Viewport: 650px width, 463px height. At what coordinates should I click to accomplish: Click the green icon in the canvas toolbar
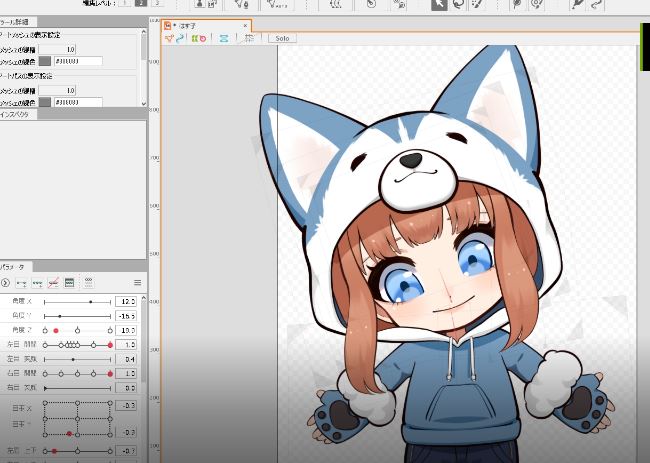click(194, 39)
